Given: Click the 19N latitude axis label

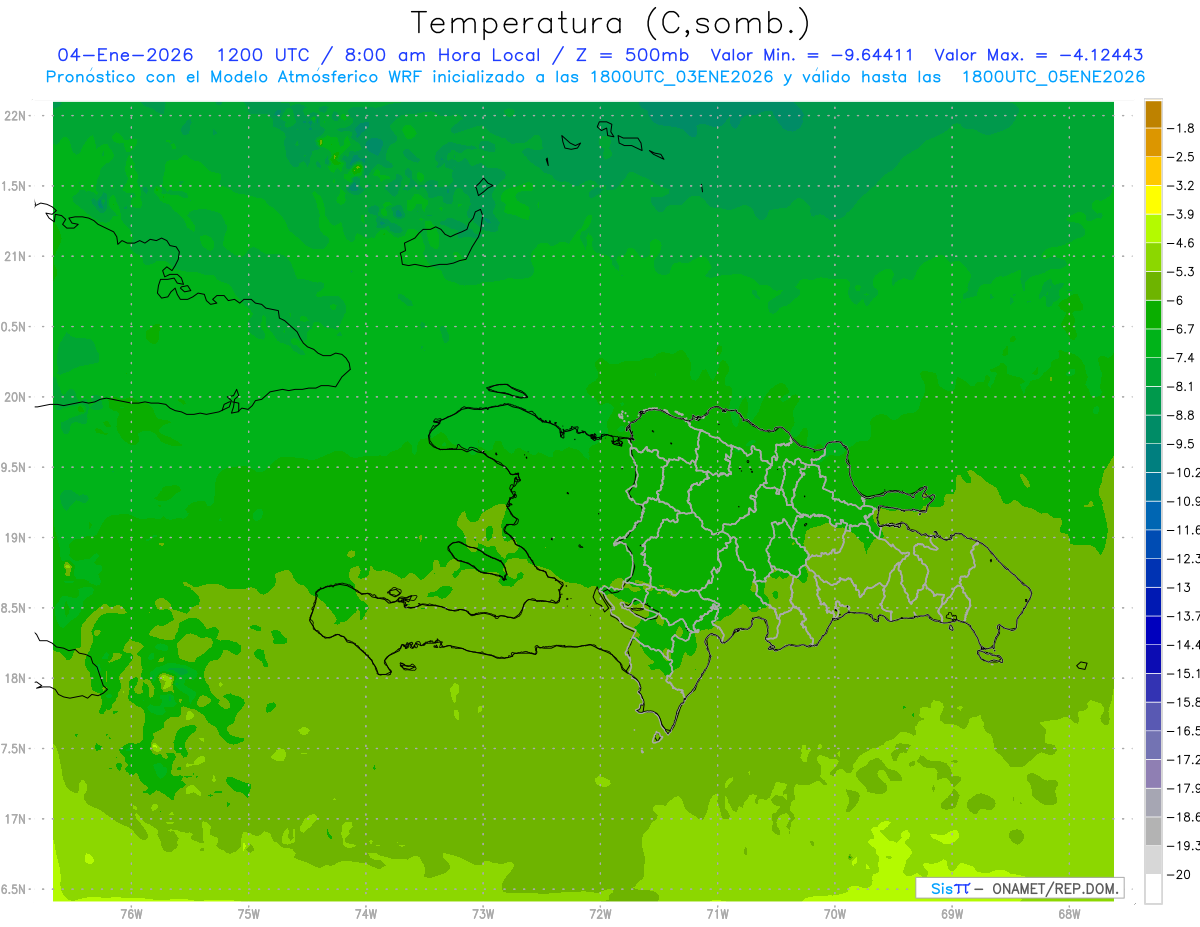Looking at the screenshot, I should click(x=15, y=538).
